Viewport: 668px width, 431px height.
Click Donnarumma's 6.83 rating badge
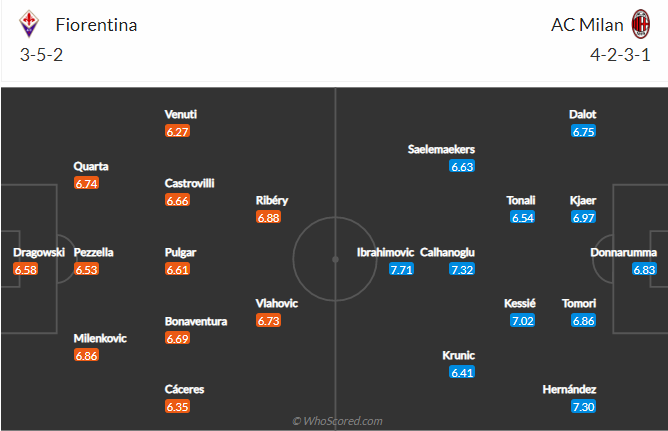pyautogui.click(x=644, y=270)
